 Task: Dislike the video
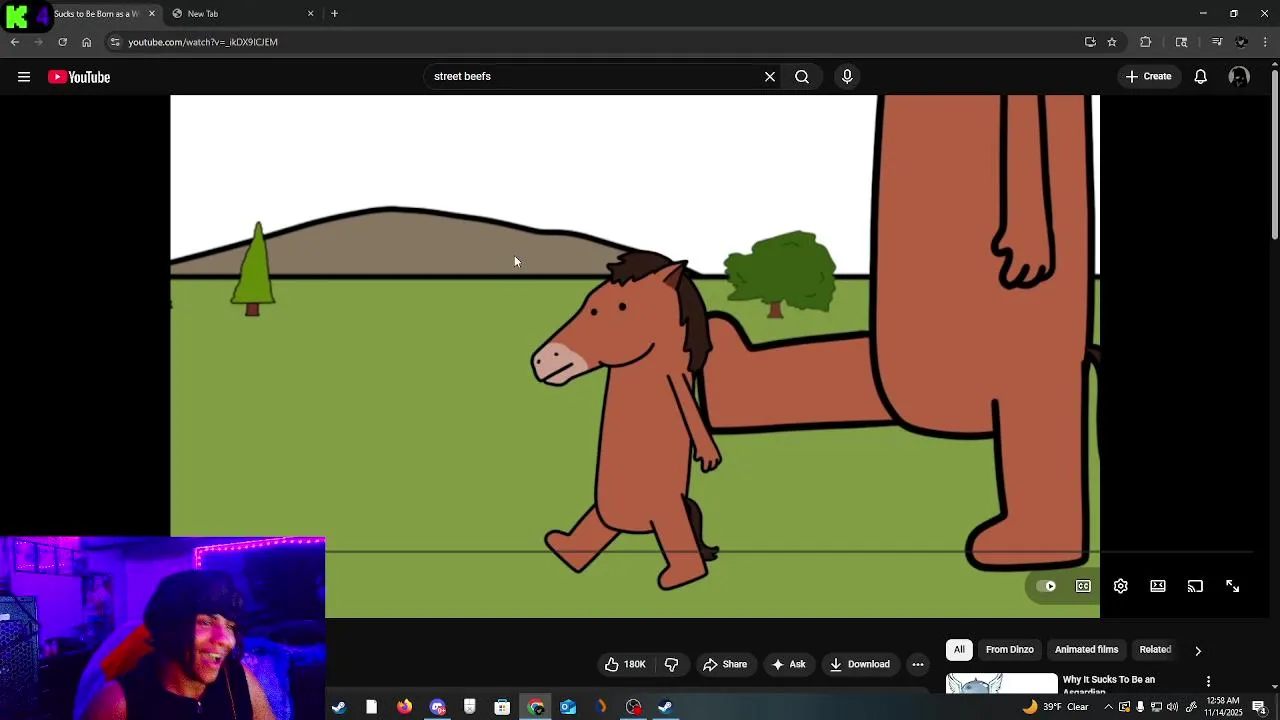(x=672, y=664)
